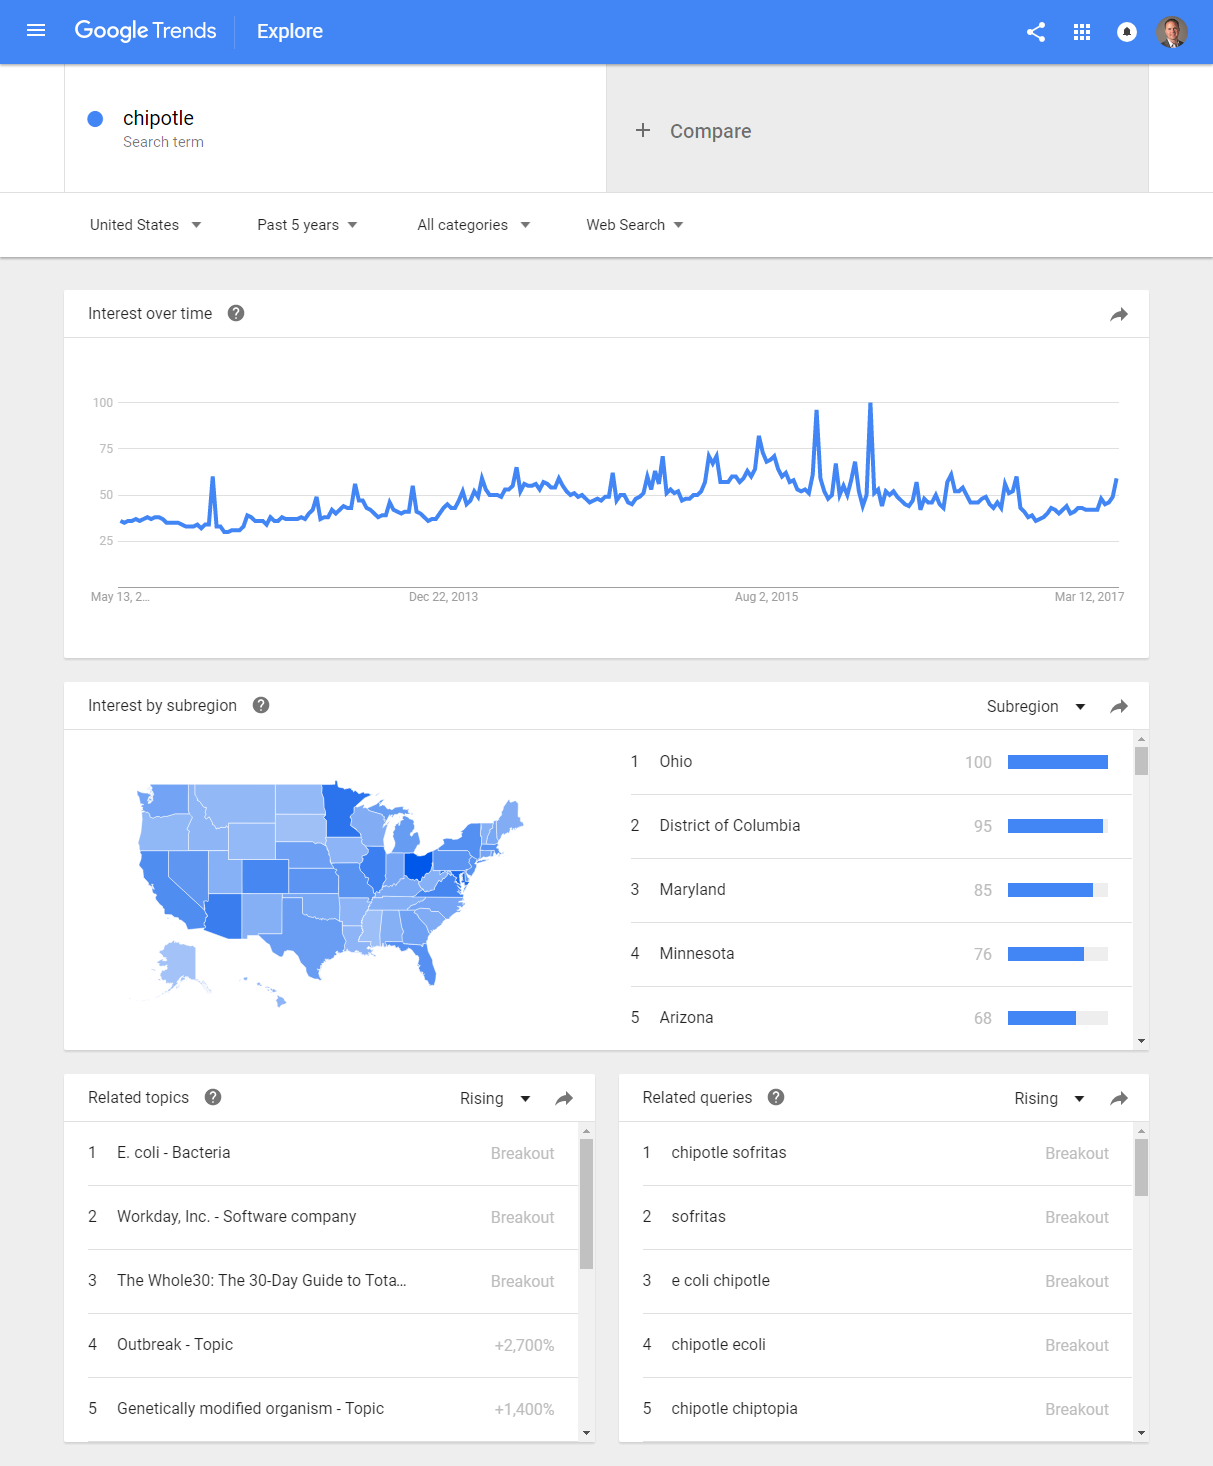The width and height of the screenshot is (1213, 1466).
Task: Click the blue chipotle term color dot
Action: [x=96, y=119]
